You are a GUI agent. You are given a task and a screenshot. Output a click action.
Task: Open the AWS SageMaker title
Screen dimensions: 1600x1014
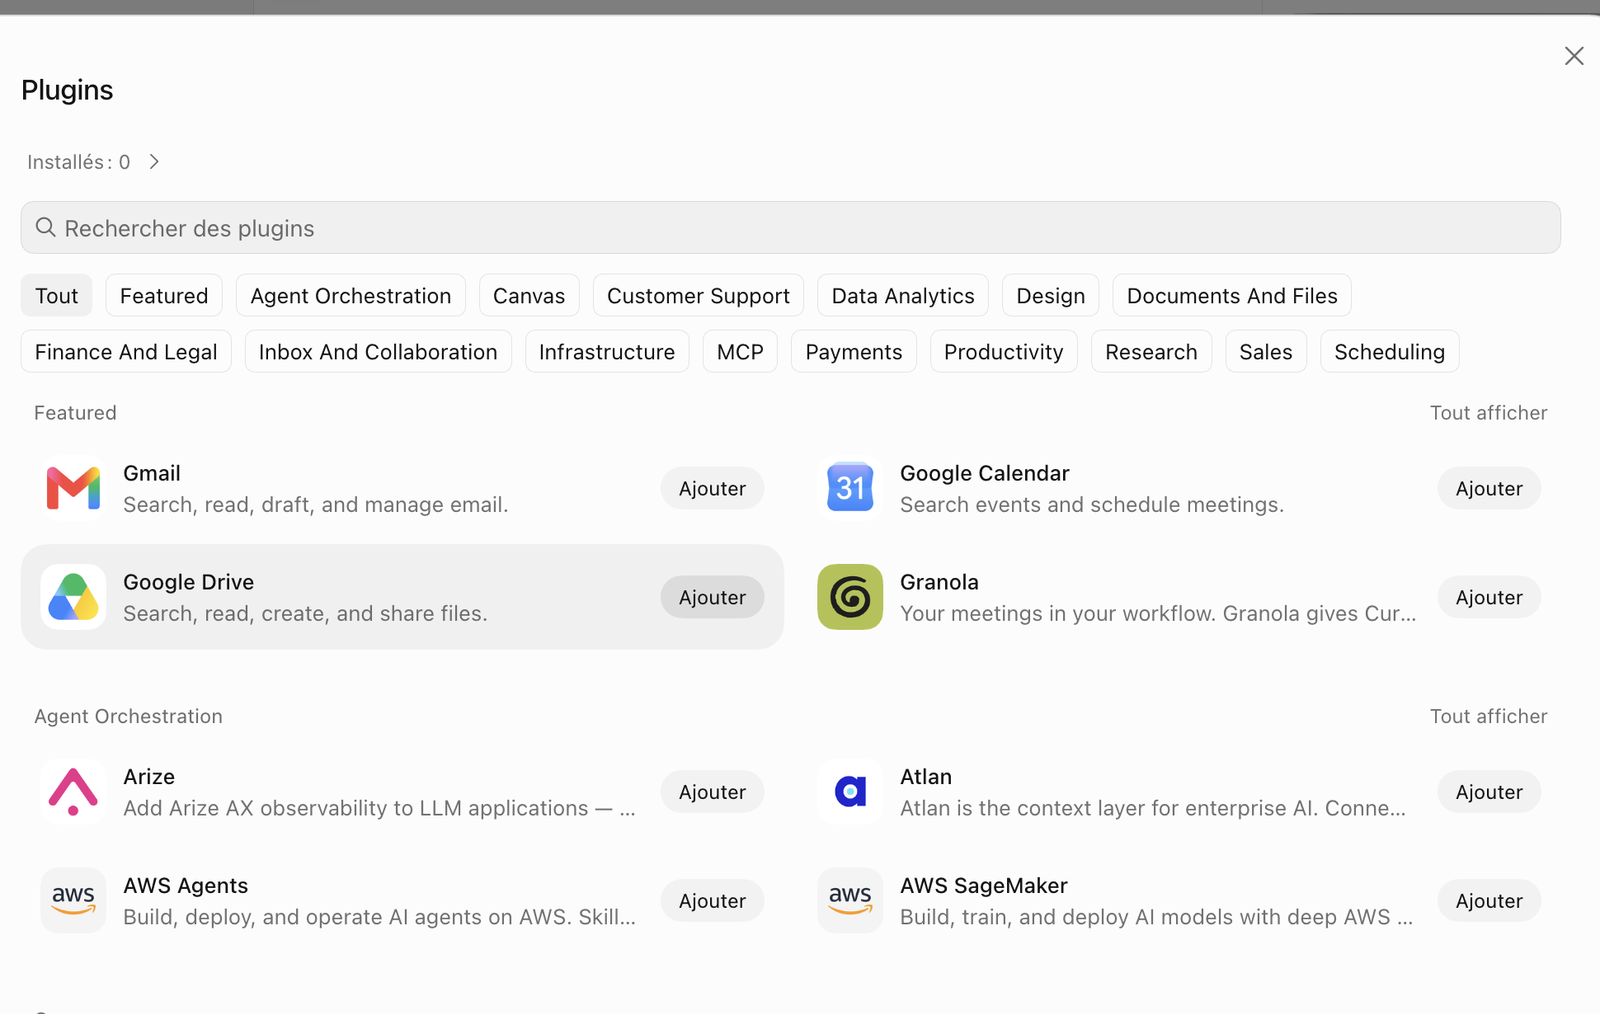(984, 886)
